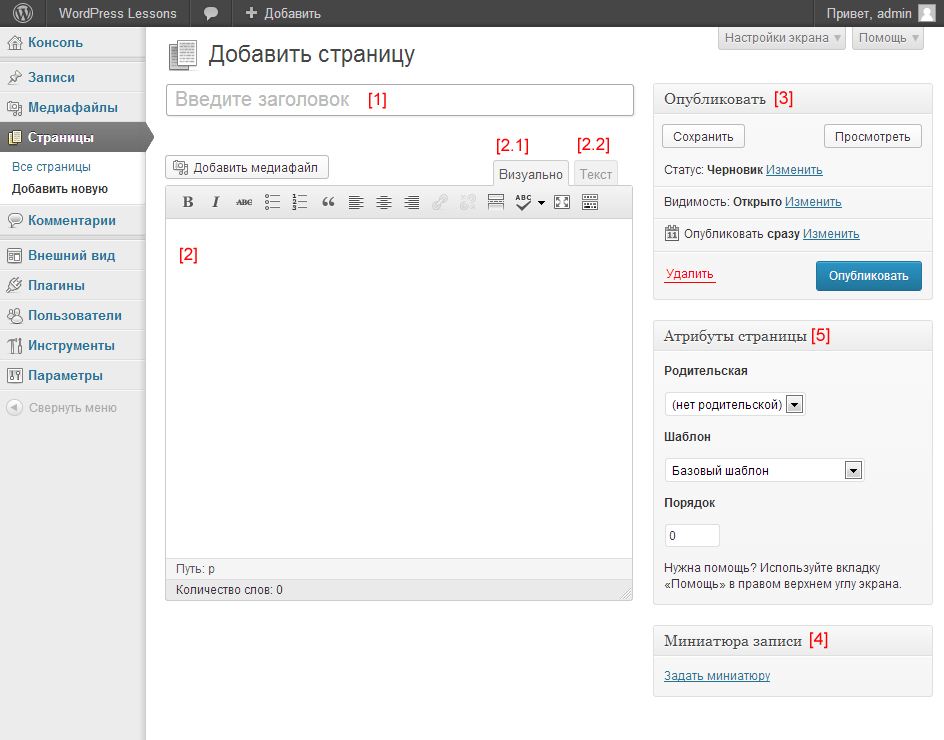Viewport: 944px width, 740px height.
Task: Click the Введите заголовок title field
Action: pyautogui.click(x=400, y=100)
